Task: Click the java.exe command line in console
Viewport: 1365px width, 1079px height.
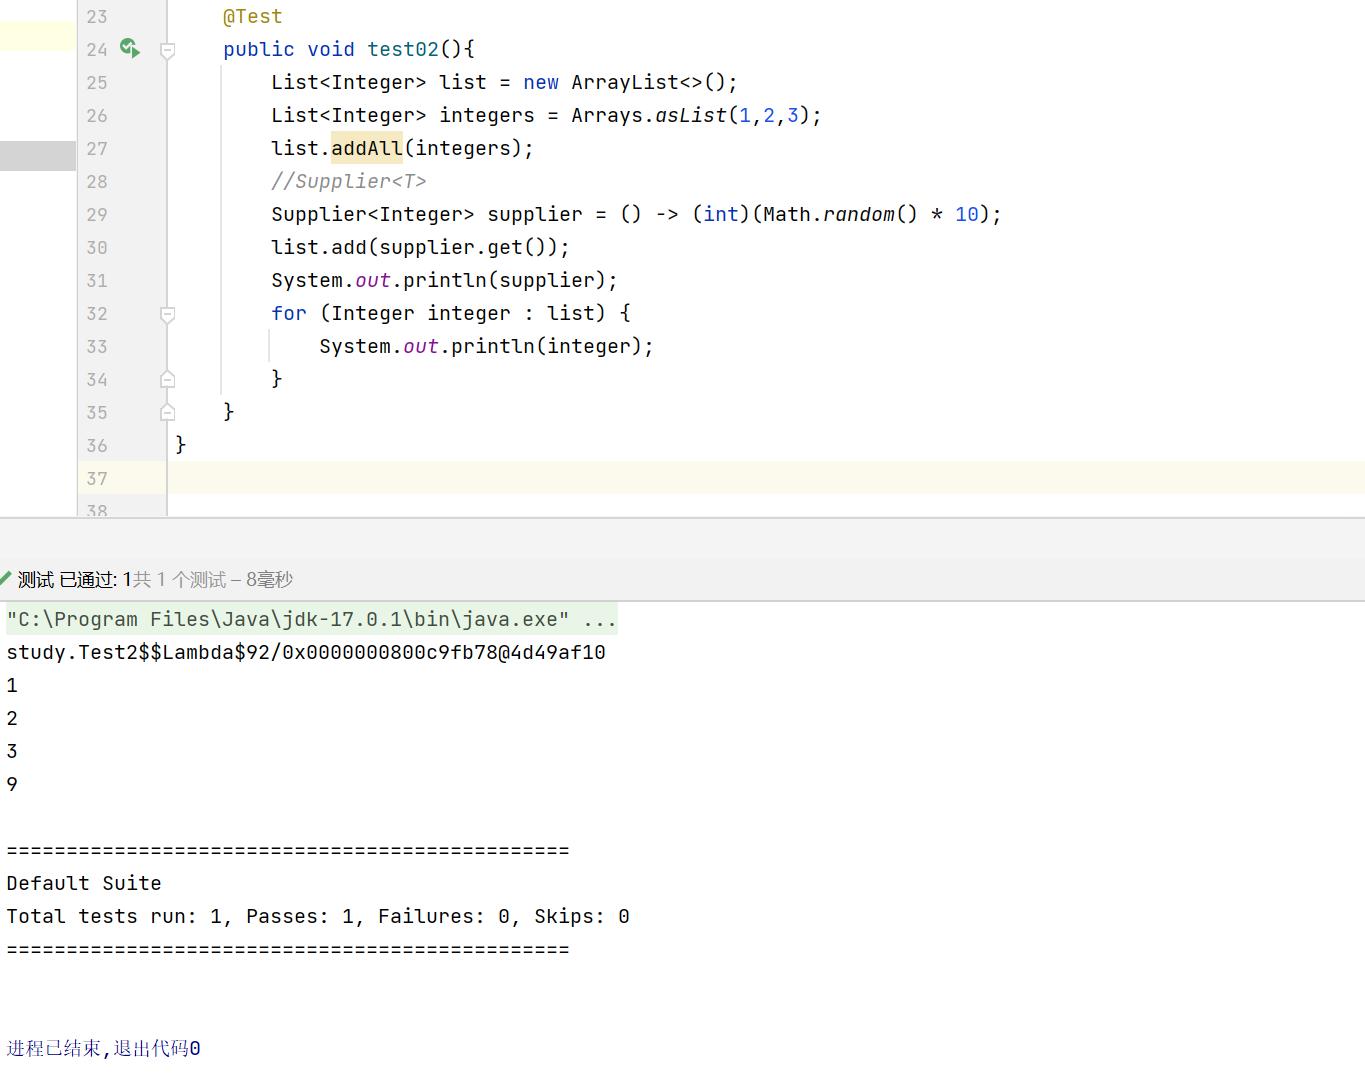Action: point(312,619)
